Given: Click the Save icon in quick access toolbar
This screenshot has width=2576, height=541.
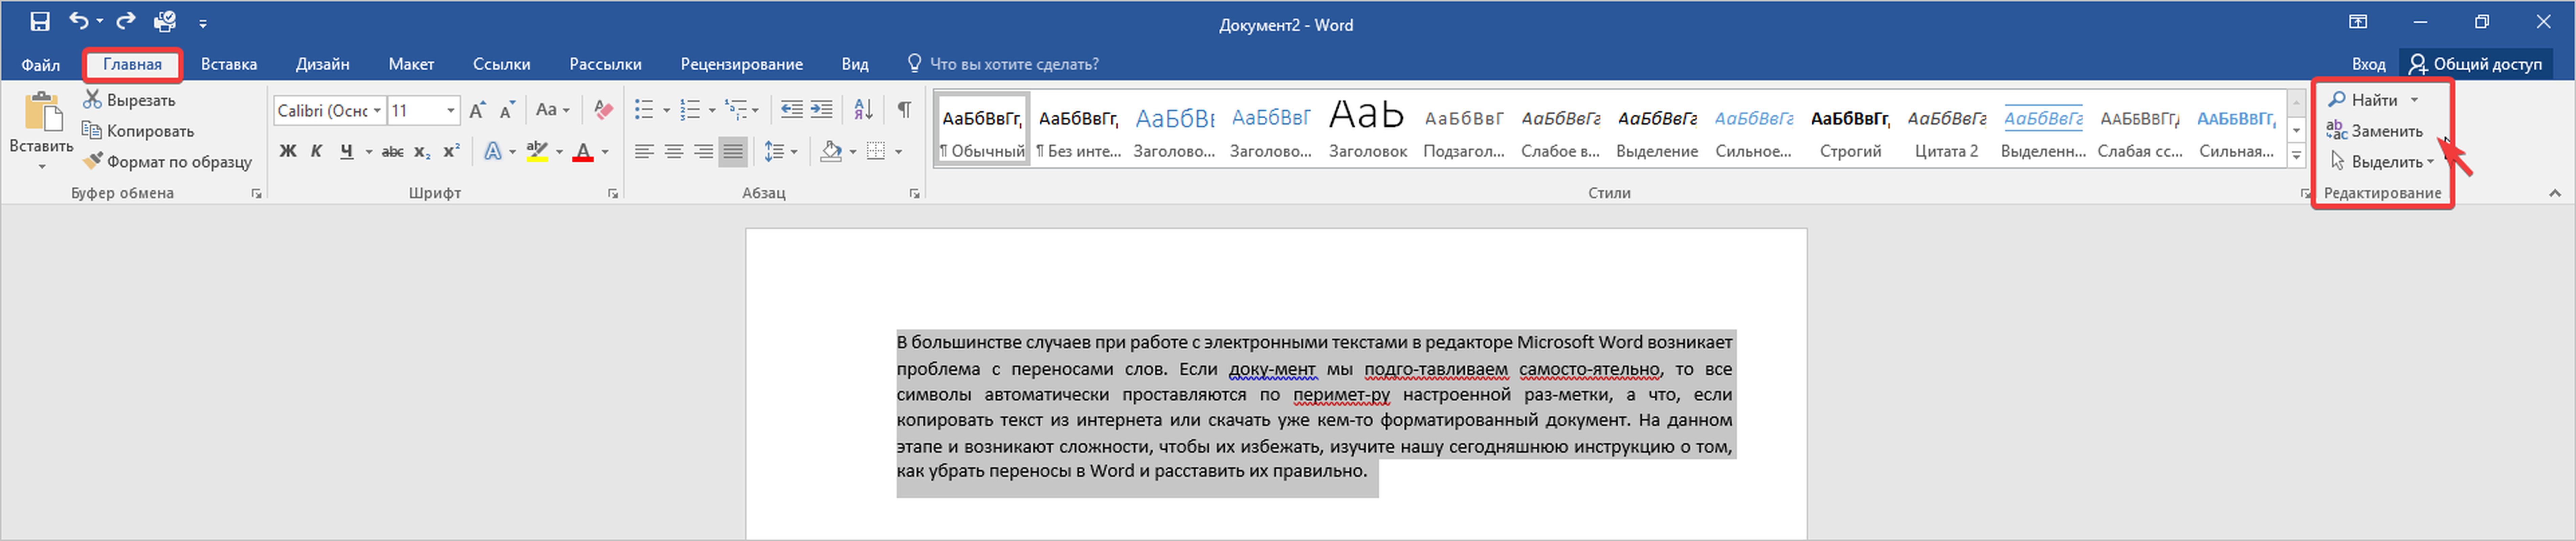Looking at the screenshot, I should click(40, 21).
